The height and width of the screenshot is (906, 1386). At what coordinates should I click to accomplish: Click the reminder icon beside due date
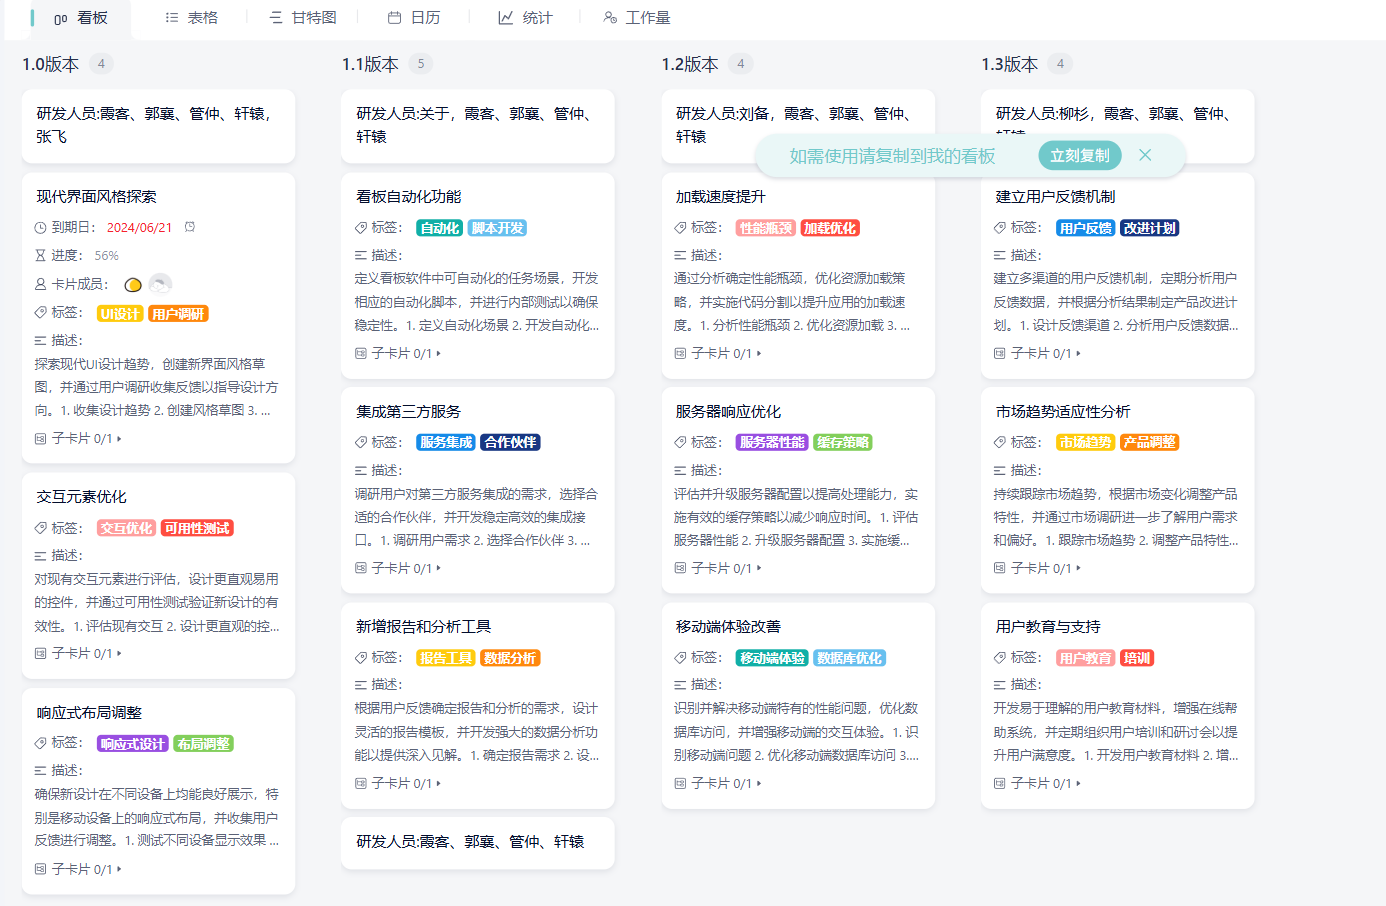click(190, 227)
